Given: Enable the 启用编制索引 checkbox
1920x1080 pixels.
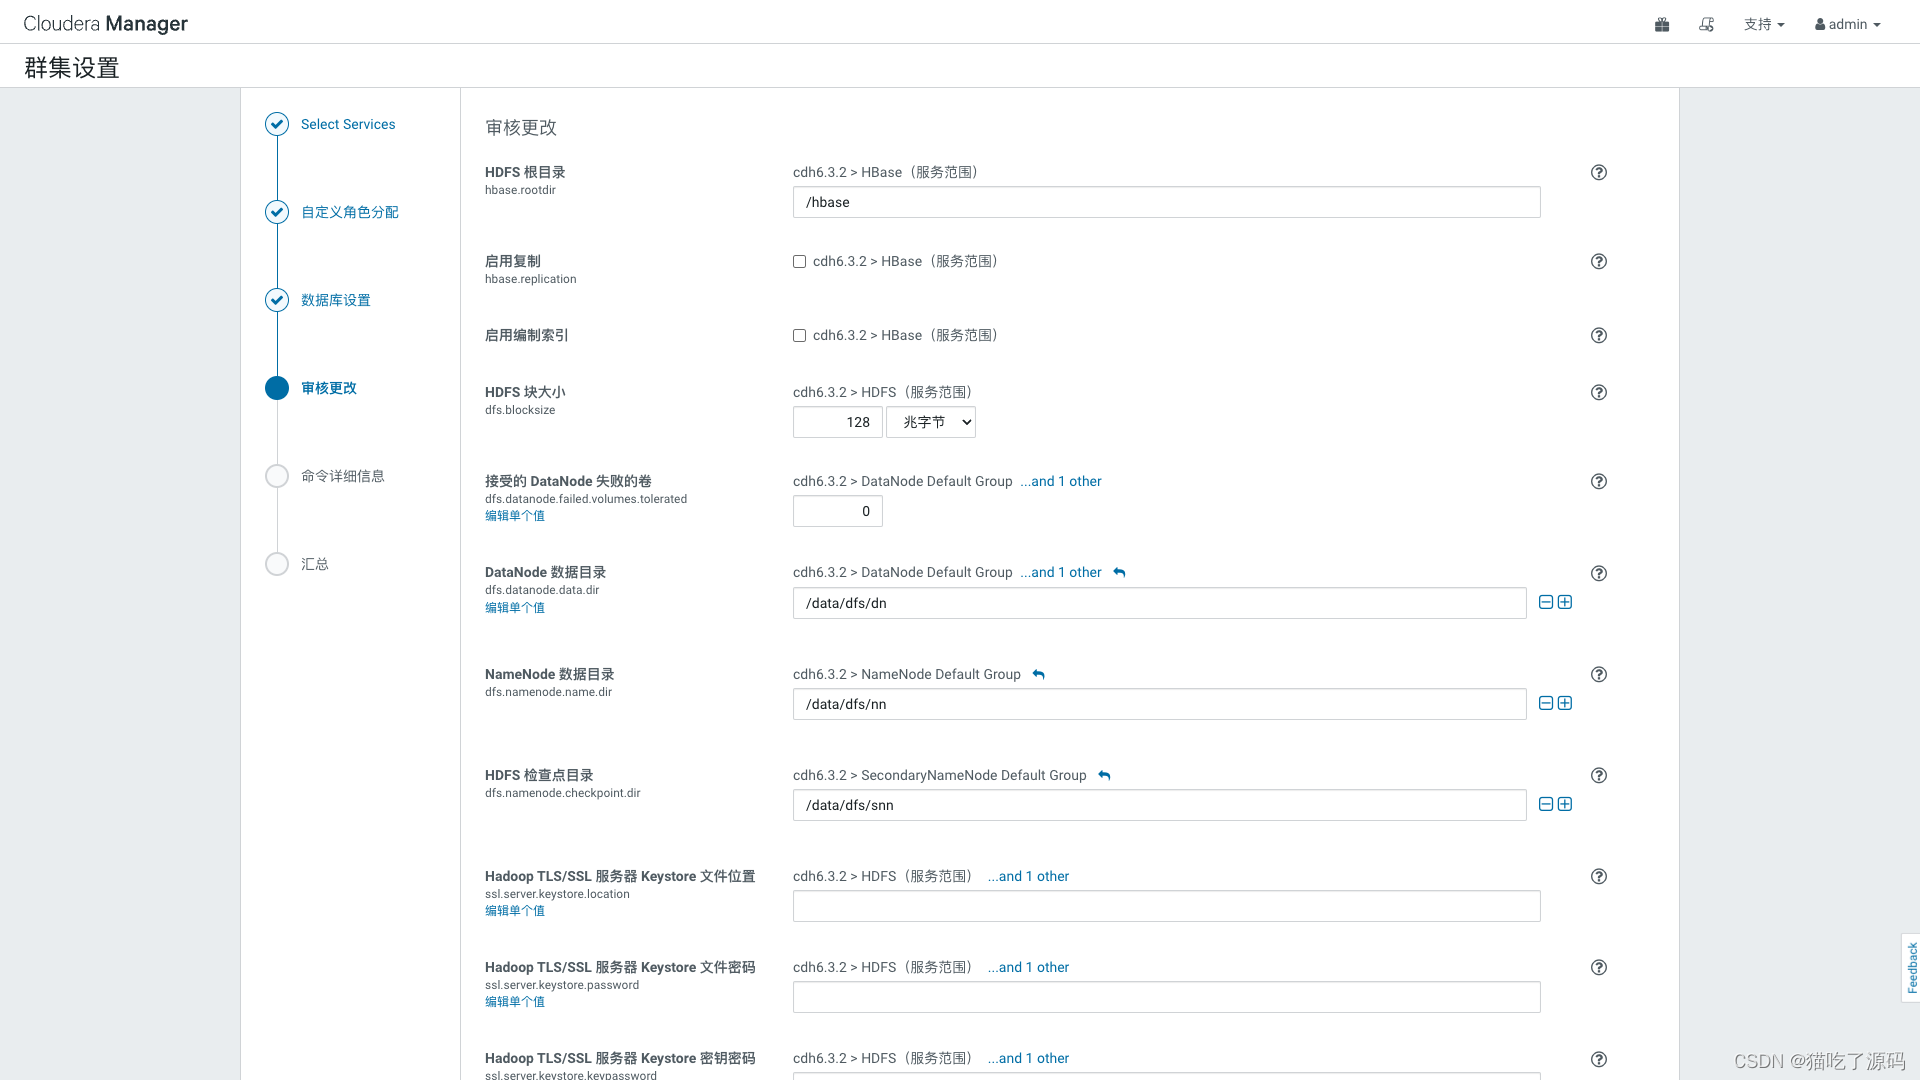Looking at the screenshot, I should [x=799, y=336].
